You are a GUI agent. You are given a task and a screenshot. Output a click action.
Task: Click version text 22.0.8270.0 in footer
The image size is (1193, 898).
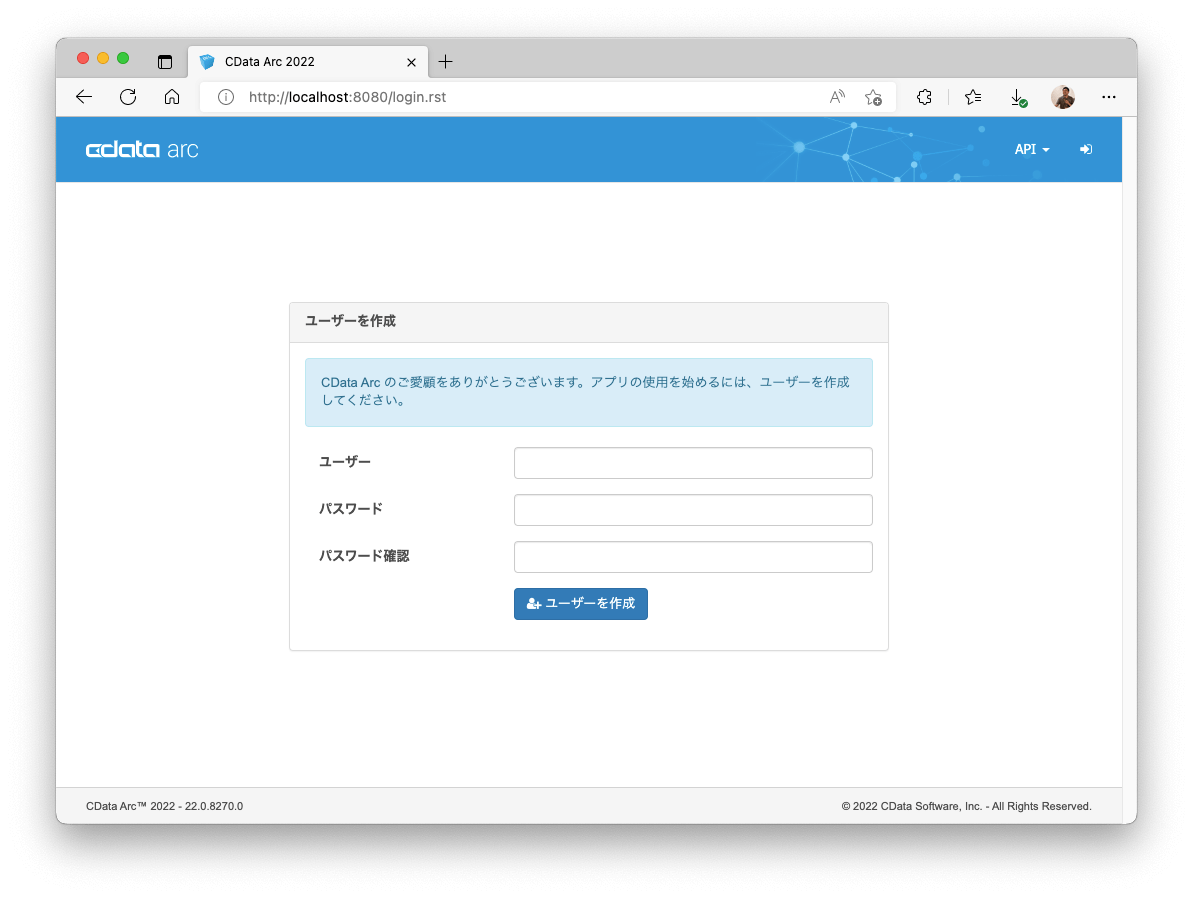pos(214,806)
